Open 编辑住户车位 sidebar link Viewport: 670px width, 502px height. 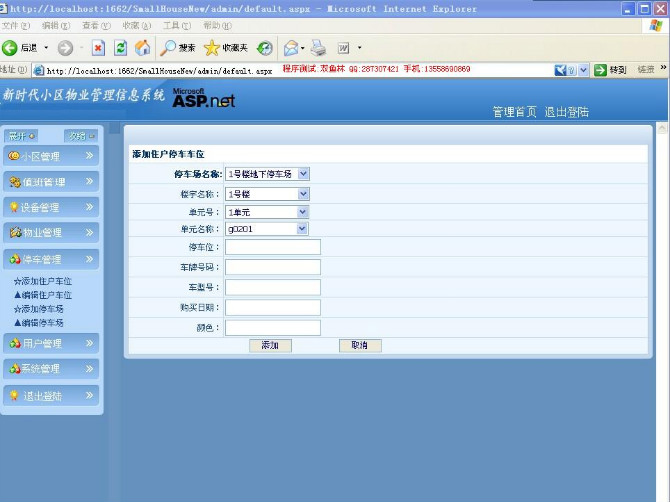(x=43, y=295)
